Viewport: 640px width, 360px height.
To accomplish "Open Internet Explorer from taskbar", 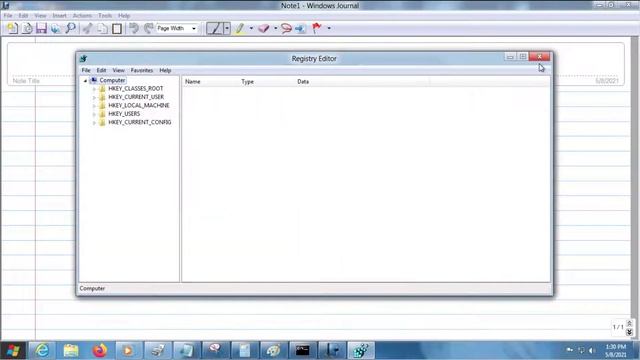I will click(x=42, y=351).
